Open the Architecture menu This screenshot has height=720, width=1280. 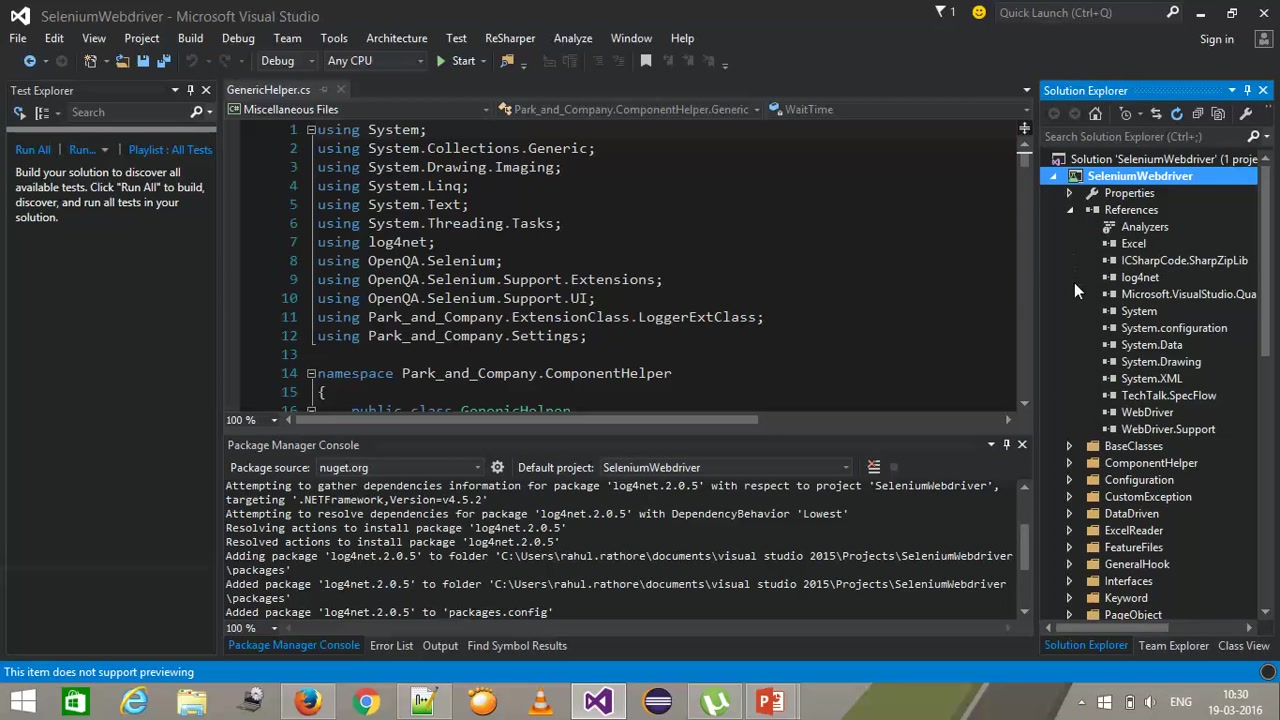(396, 38)
